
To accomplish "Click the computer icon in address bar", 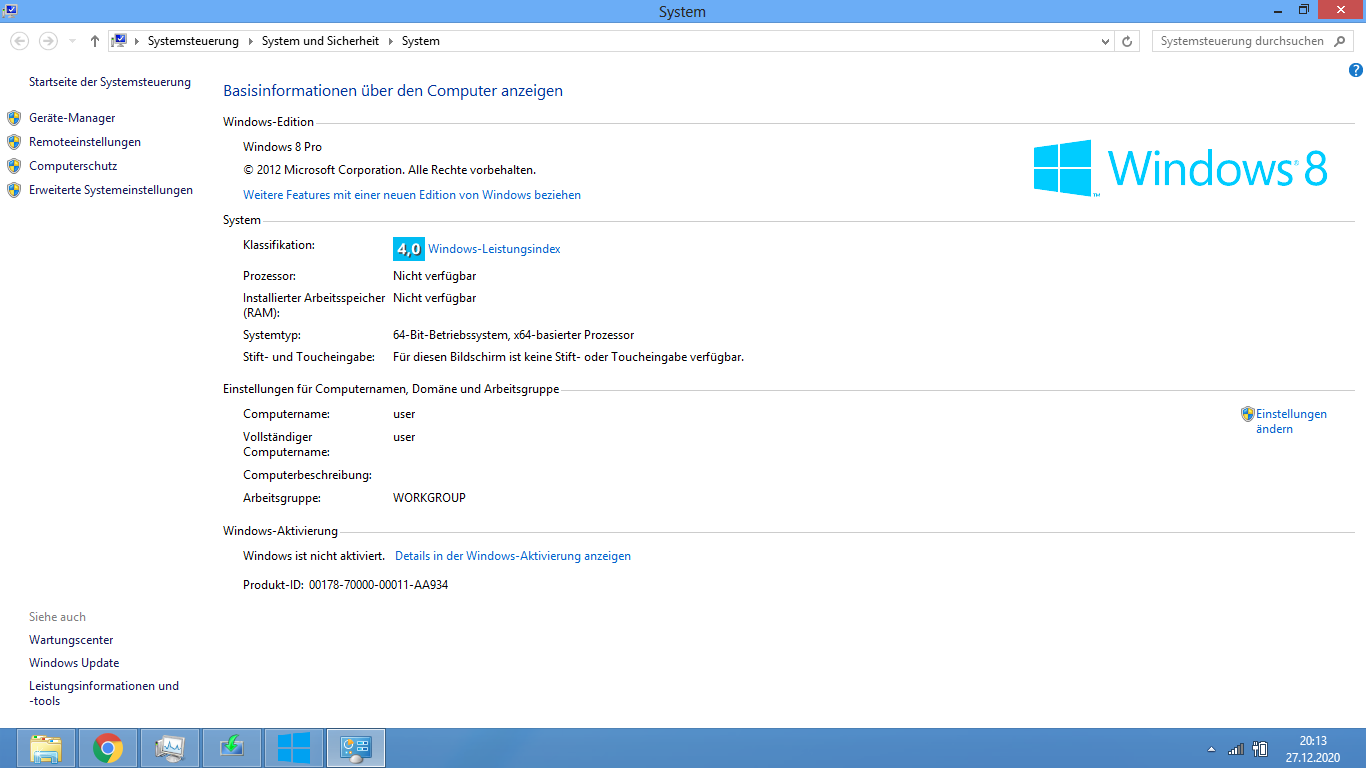I will click(120, 41).
